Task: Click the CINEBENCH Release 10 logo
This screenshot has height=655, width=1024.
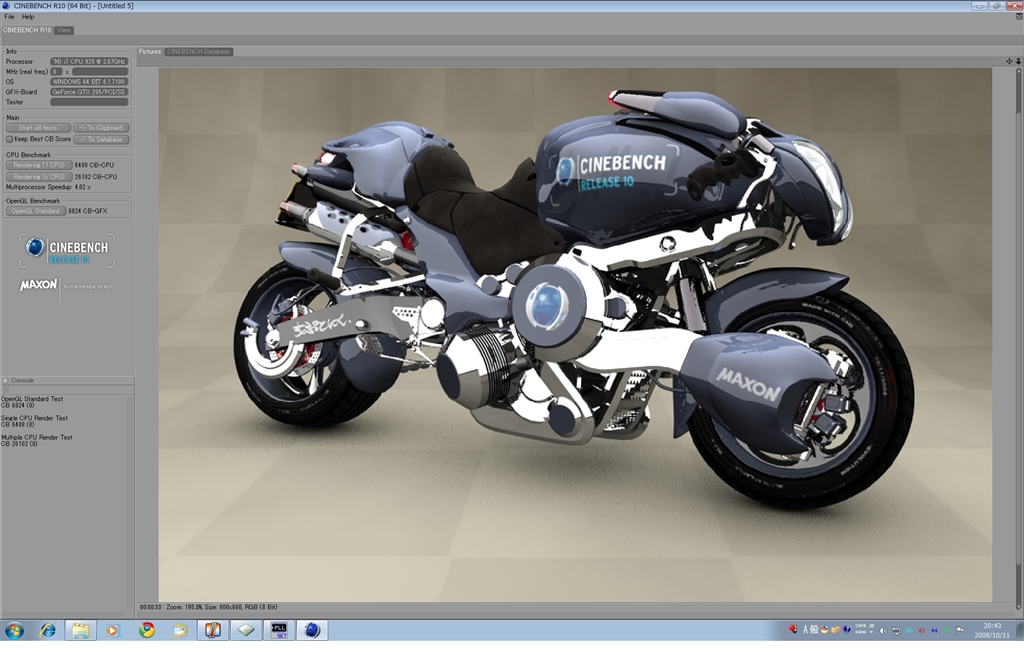Action: click(x=67, y=251)
